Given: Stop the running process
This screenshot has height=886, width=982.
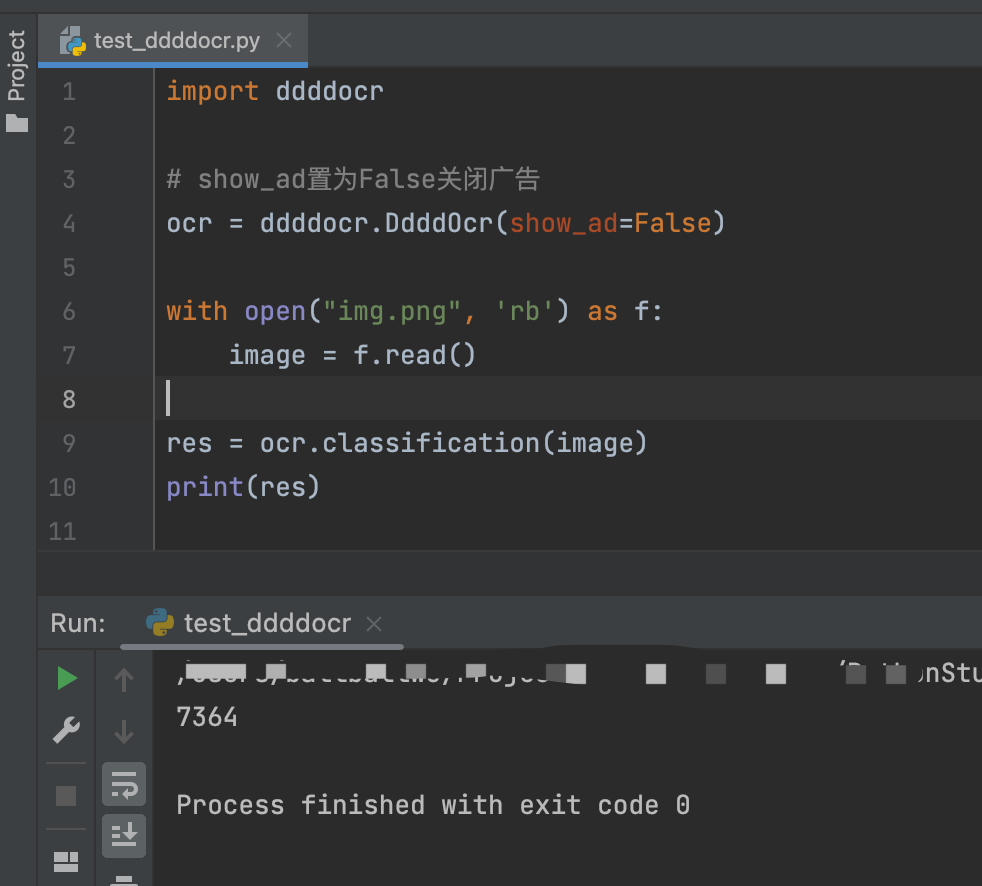Looking at the screenshot, I should [66, 796].
